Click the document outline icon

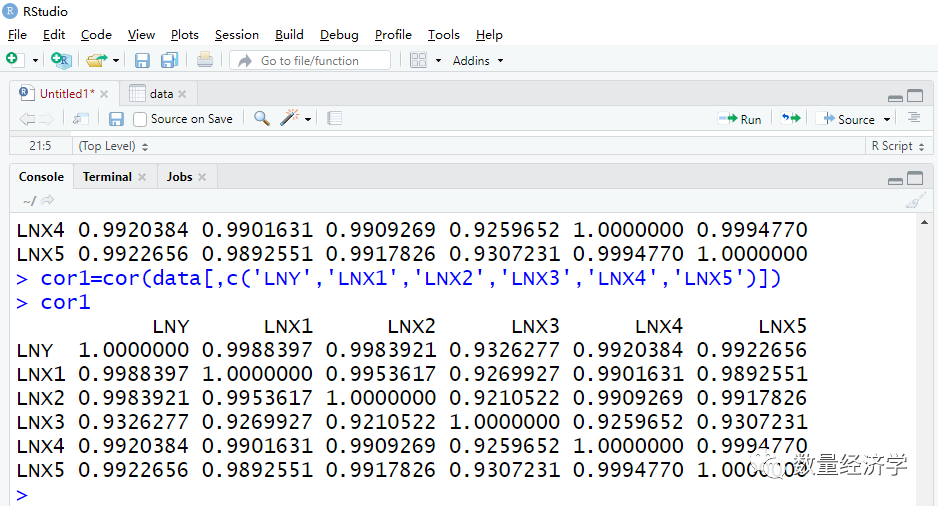tap(913, 118)
